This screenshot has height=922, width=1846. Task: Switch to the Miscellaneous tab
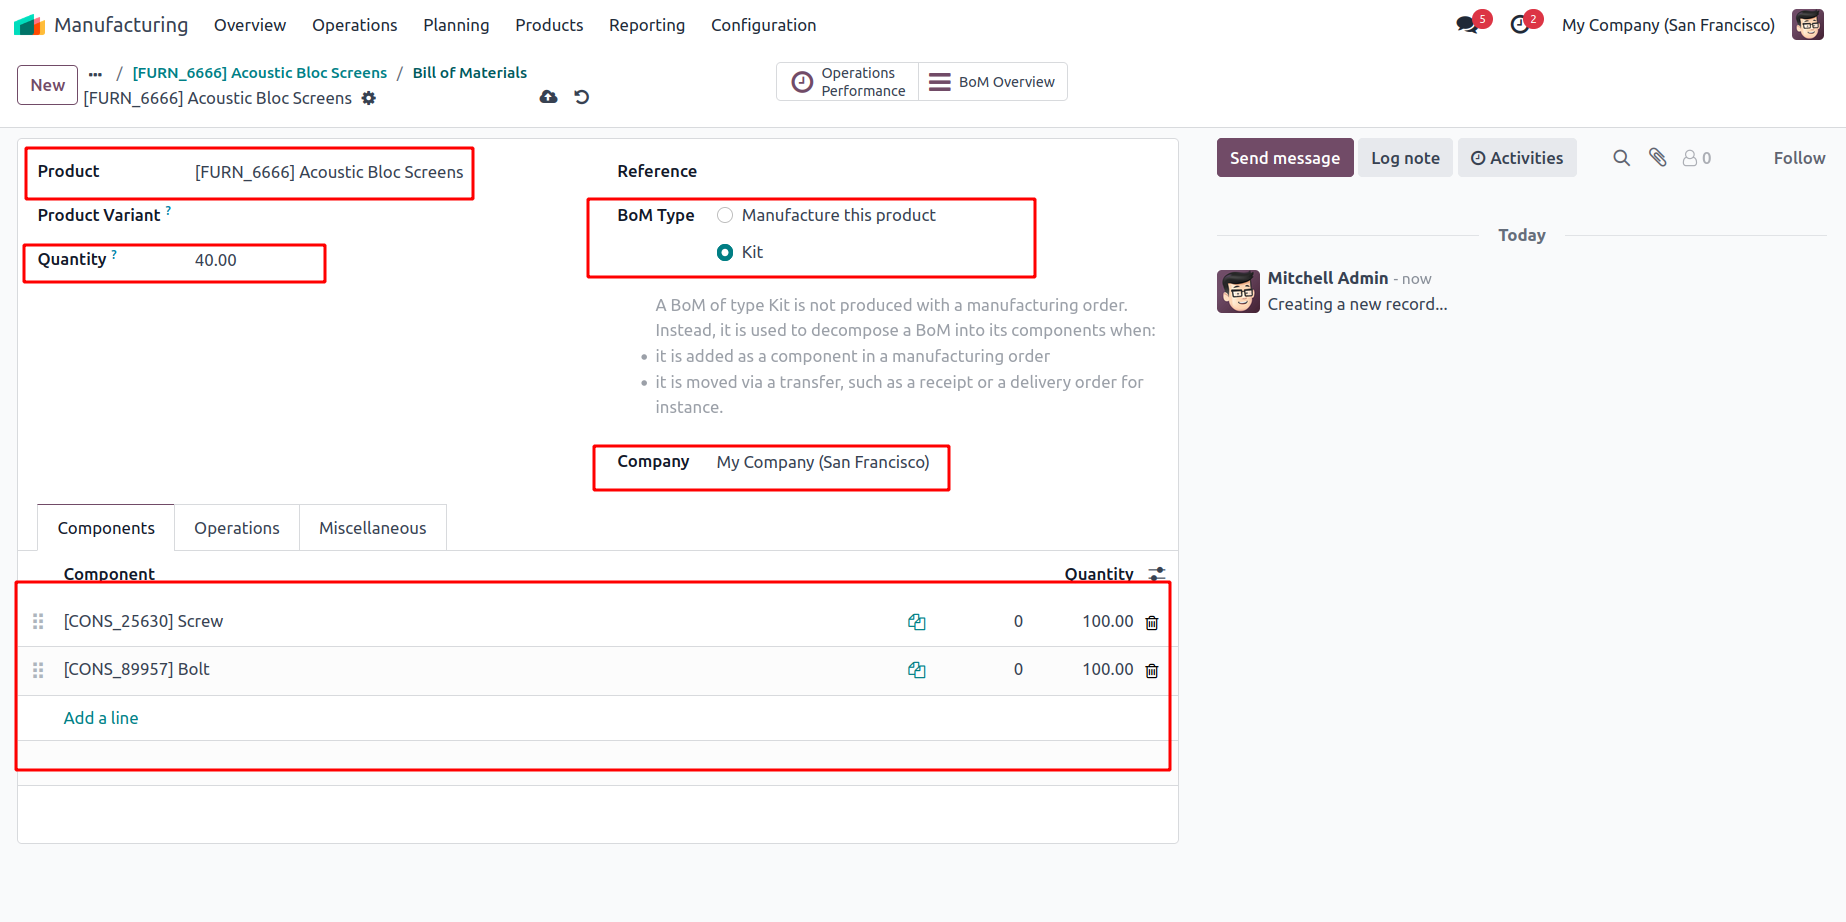(372, 528)
